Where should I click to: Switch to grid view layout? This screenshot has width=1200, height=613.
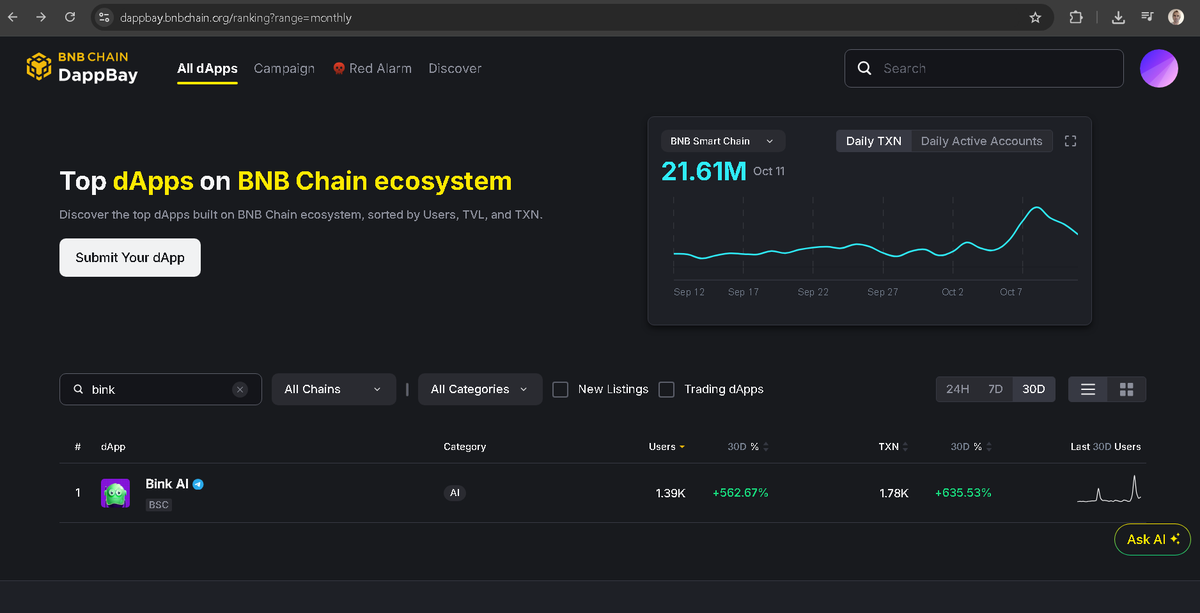pyautogui.click(x=1126, y=389)
